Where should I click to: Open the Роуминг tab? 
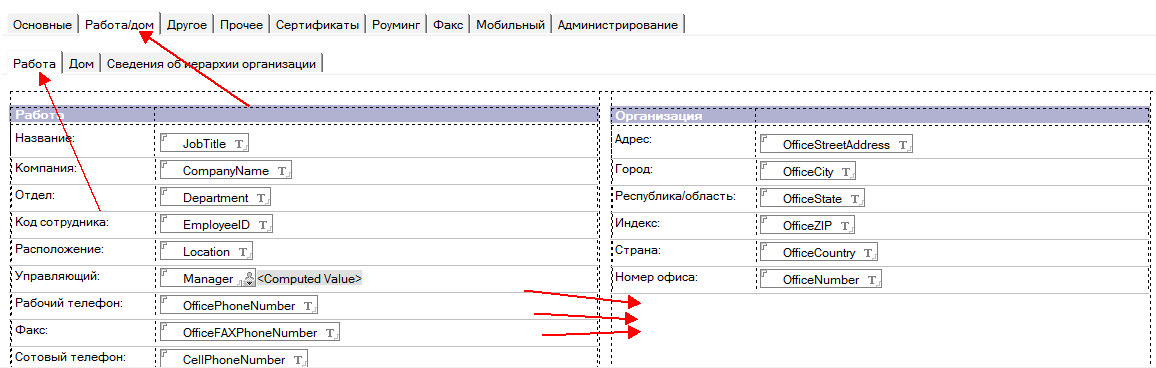[x=397, y=24]
